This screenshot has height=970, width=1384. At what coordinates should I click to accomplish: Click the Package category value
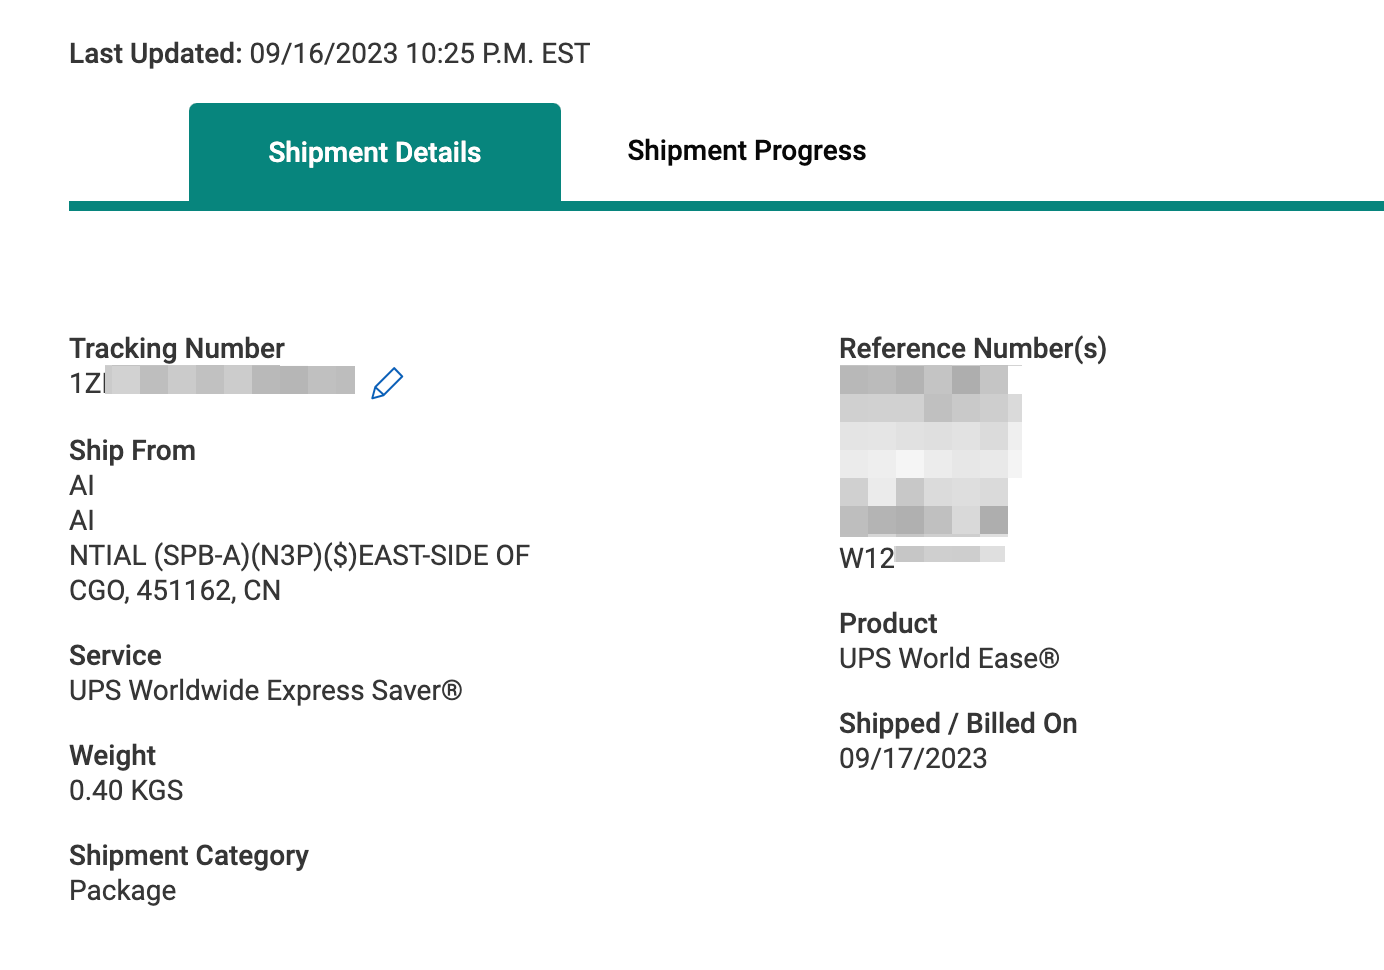pyautogui.click(x=123, y=890)
